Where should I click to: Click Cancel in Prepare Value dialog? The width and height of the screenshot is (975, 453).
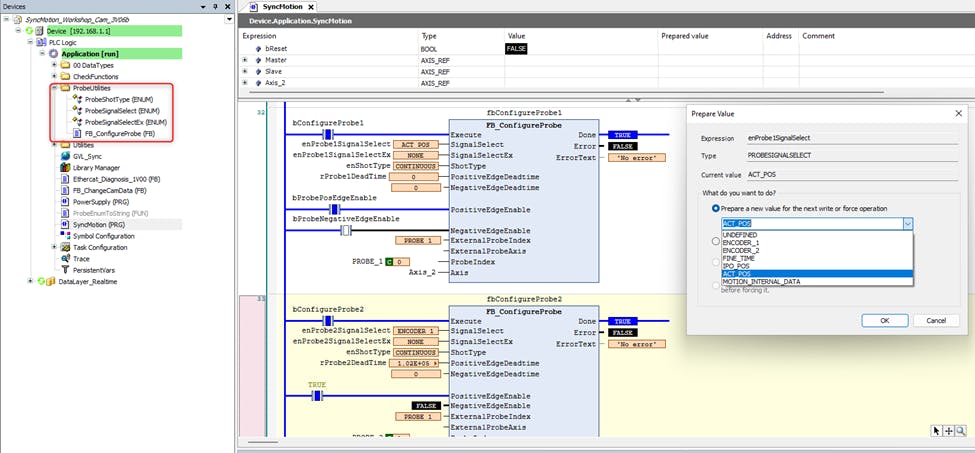936,320
